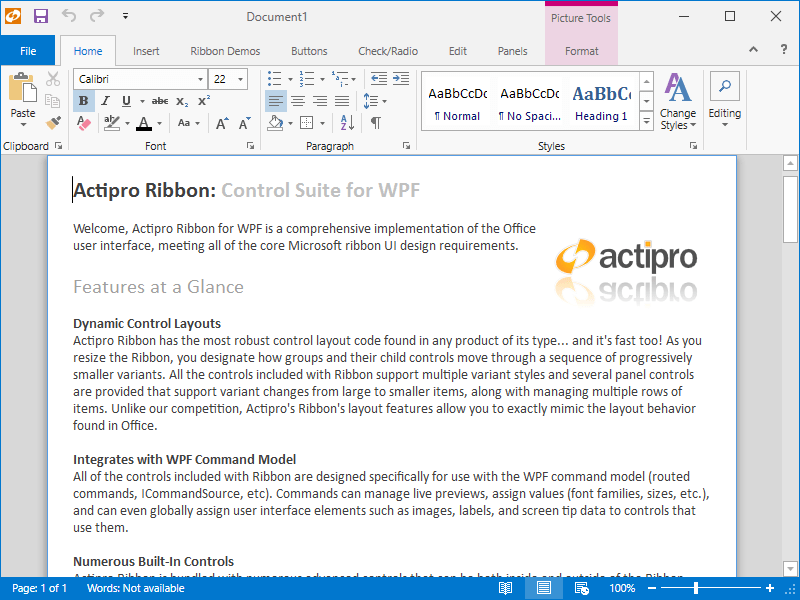Click the Save icon in title bar

point(41,16)
